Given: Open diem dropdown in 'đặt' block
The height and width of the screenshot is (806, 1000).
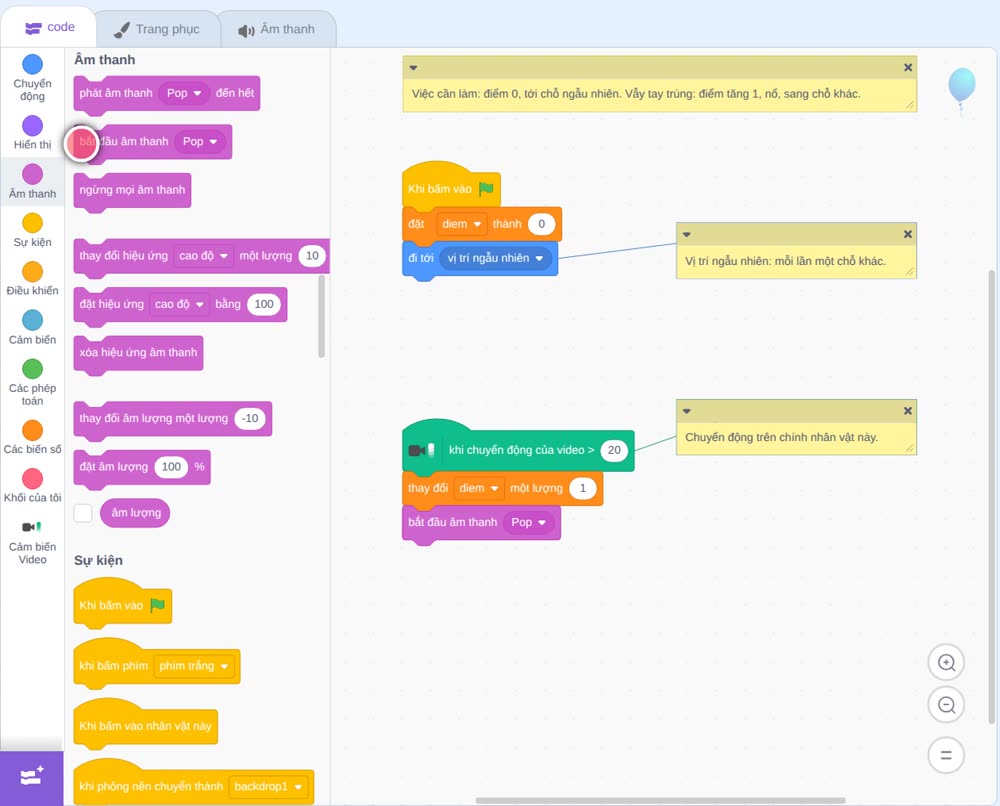Looking at the screenshot, I should (461, 224).
